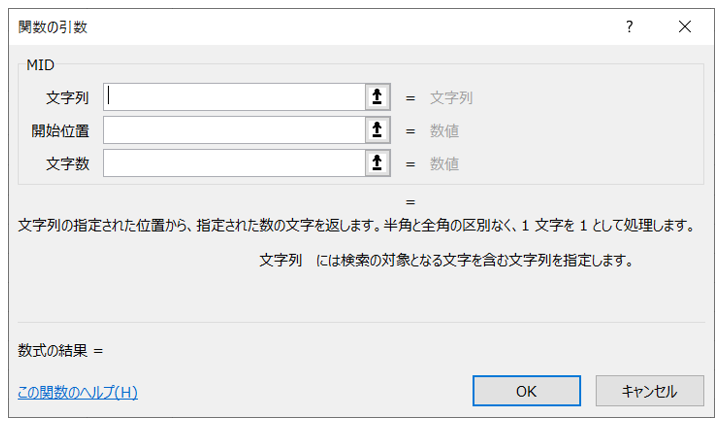Viewport: 724px width, 425px height.
Task: Click the MID function group label
Action: 41,65
